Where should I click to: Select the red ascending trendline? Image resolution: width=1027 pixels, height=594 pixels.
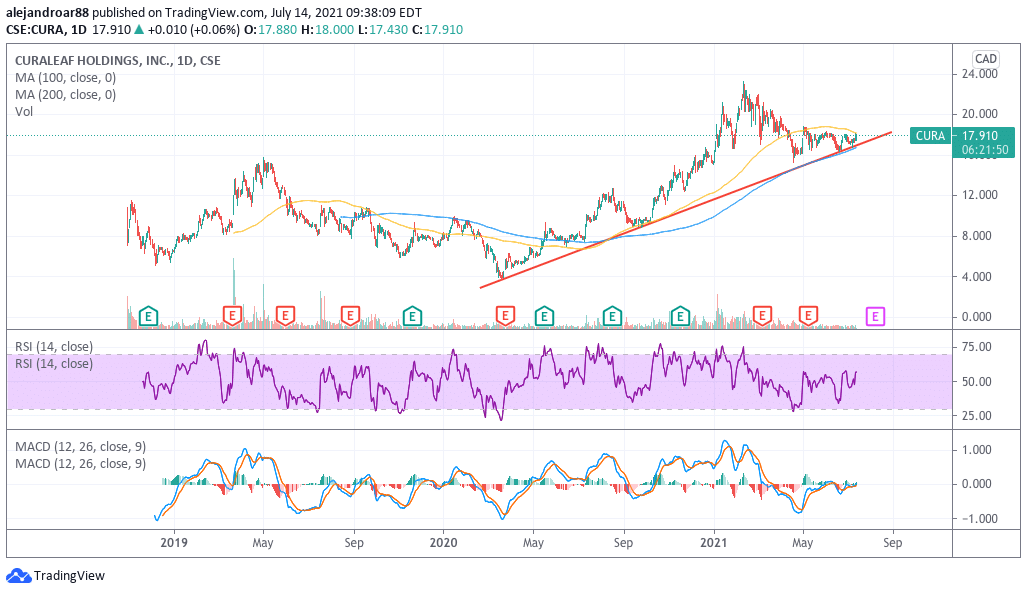click(x=685, y=210)
